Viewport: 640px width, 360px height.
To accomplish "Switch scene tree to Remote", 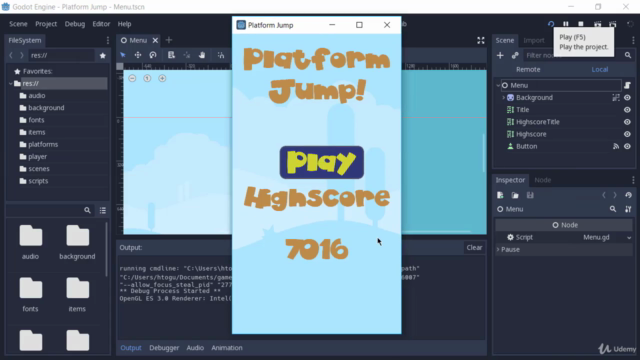I will click(x=528, y=69).
